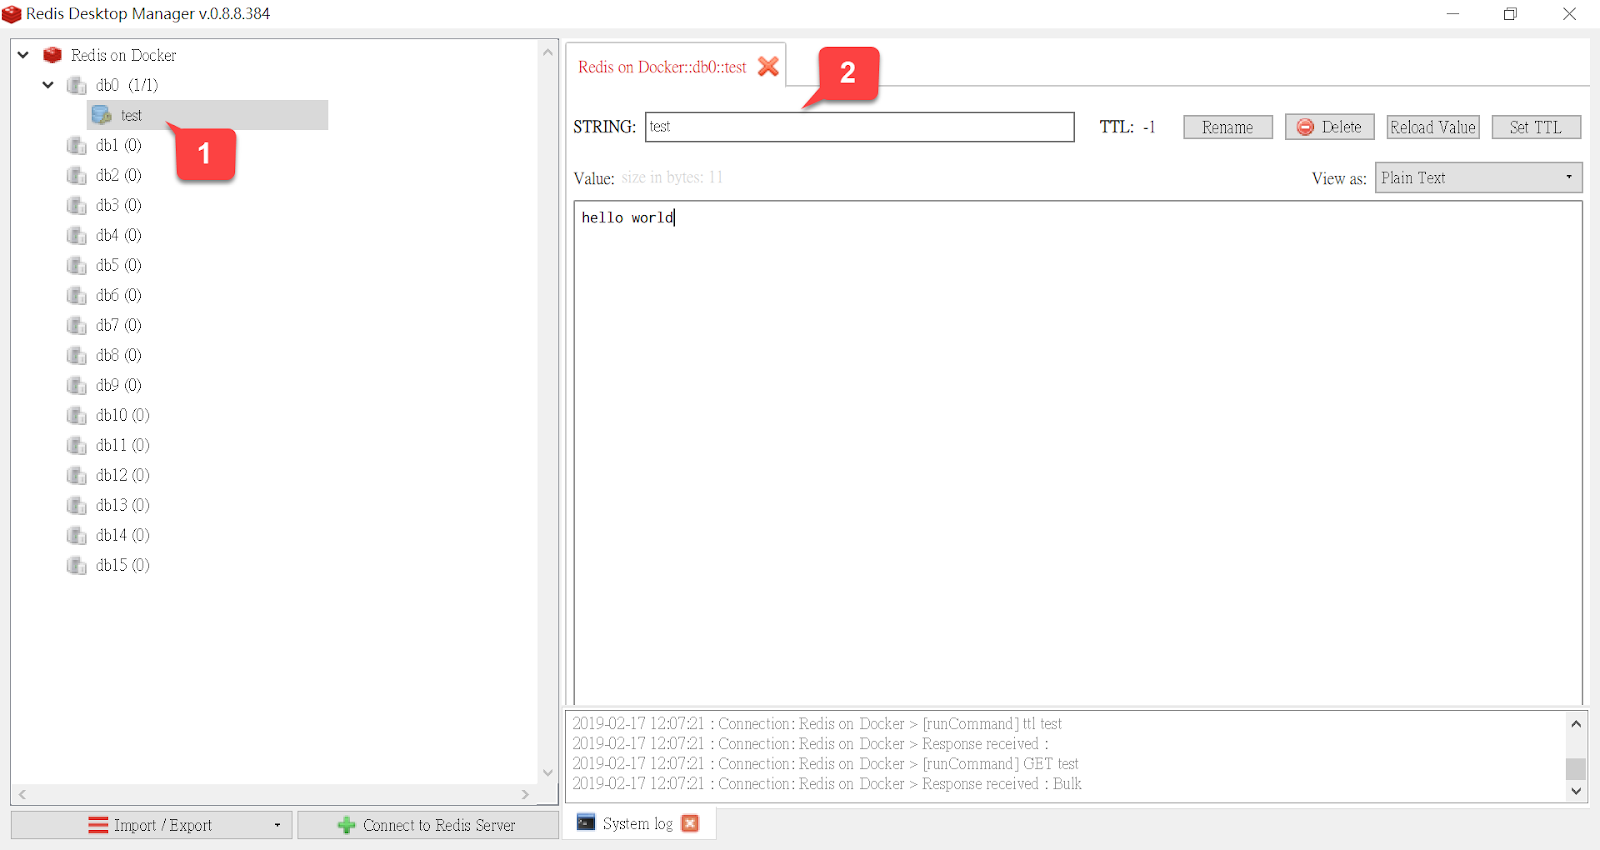Image resolution: width=1600 pixels, height=850 pixels.
Task: Click the log panel scroll down arrow
Action: pos(1576,791)
